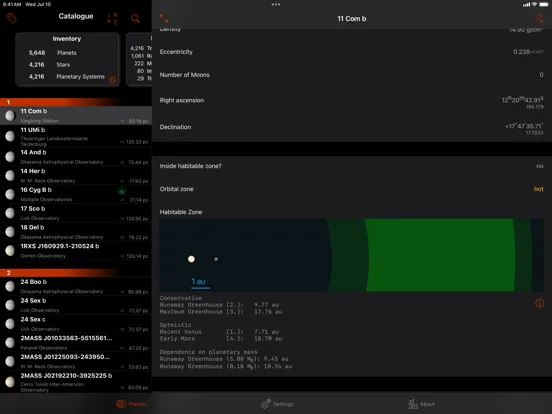552x414 pixels.
Task: Tap the Inventory summary card
Action: pyautogui.click(x=67, y=59)
